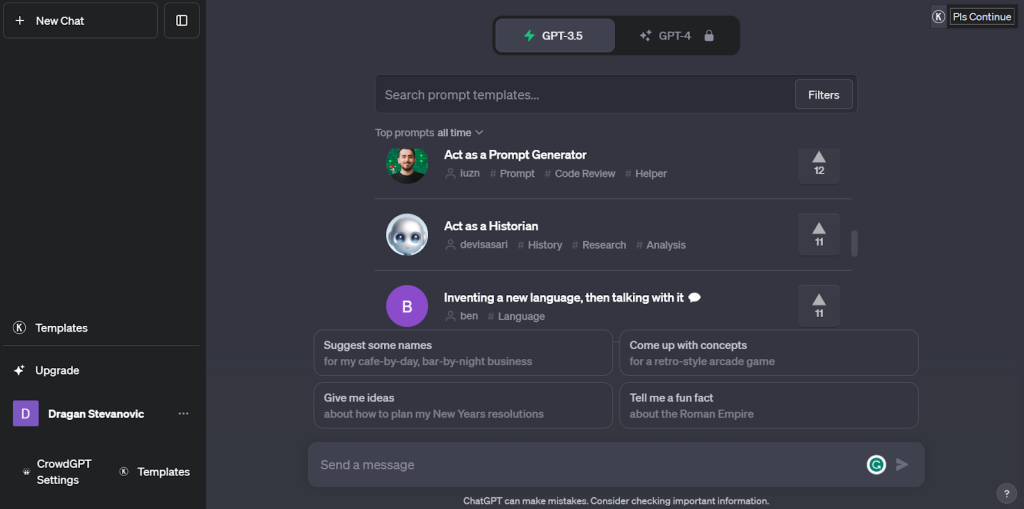The height and width of the screenshot is (509, 1024).
Task: Open the three-dot menu beside Dragan Stevanovic
Action: point(183,413)
